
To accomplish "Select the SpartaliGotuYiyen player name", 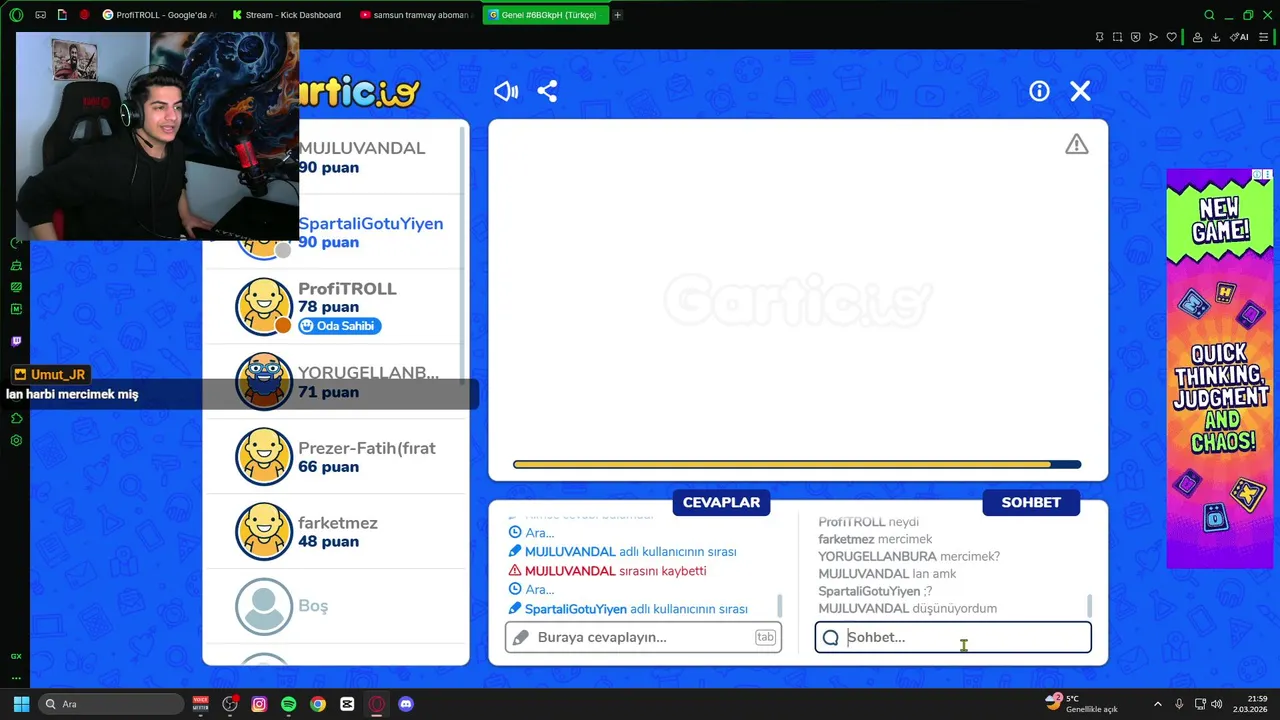I will point(370,223).
